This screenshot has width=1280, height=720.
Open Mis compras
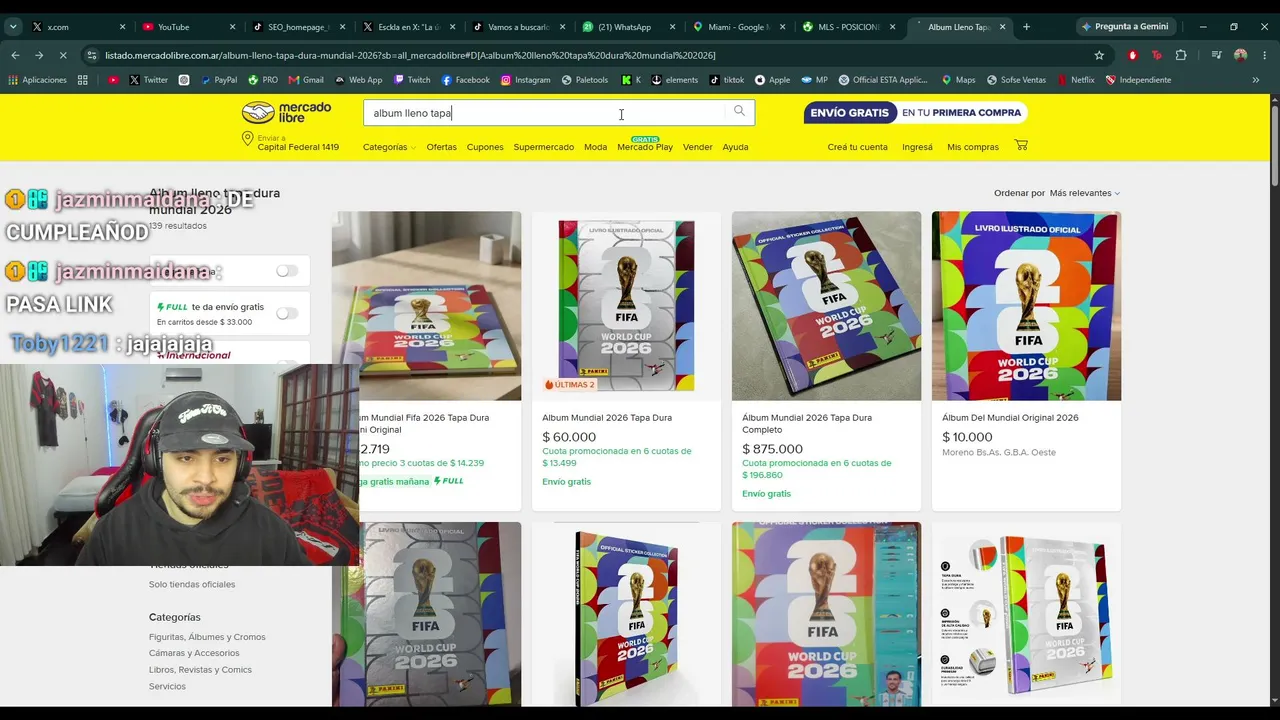point(973,147)
